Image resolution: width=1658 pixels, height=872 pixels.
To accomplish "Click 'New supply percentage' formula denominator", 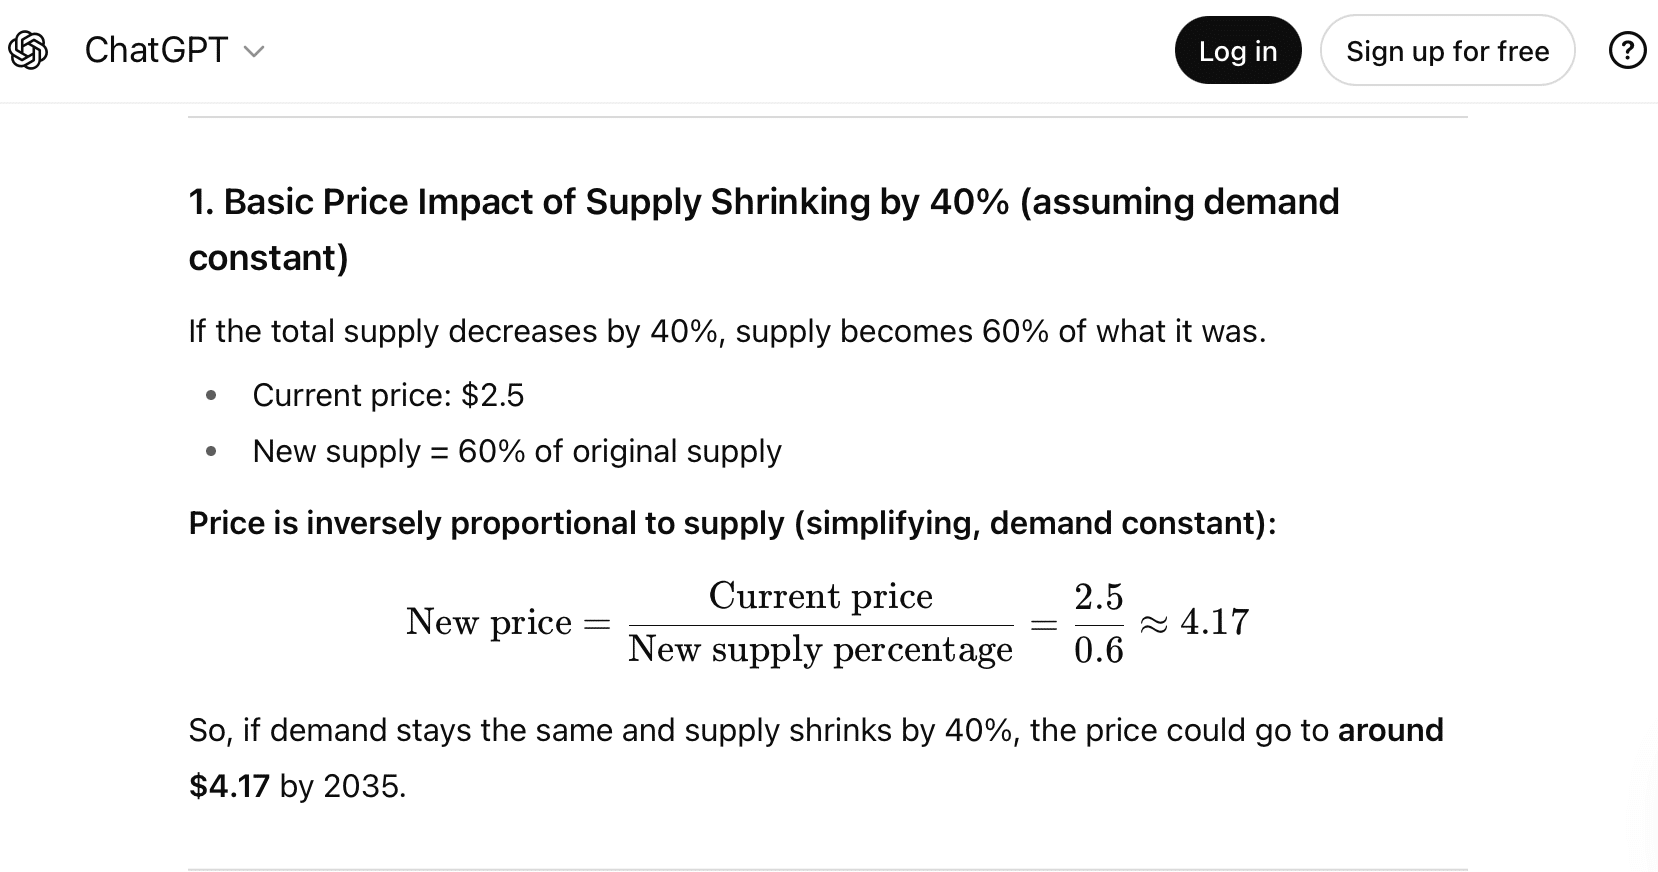I will 820,650.
